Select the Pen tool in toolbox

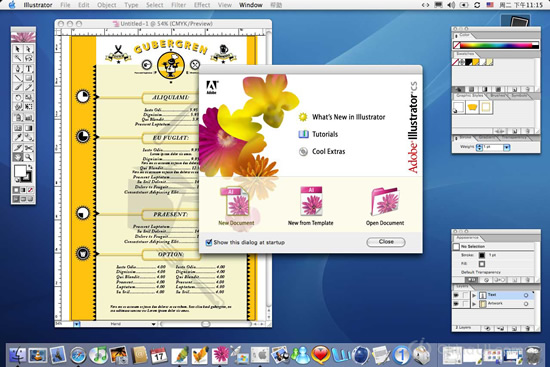18,68
